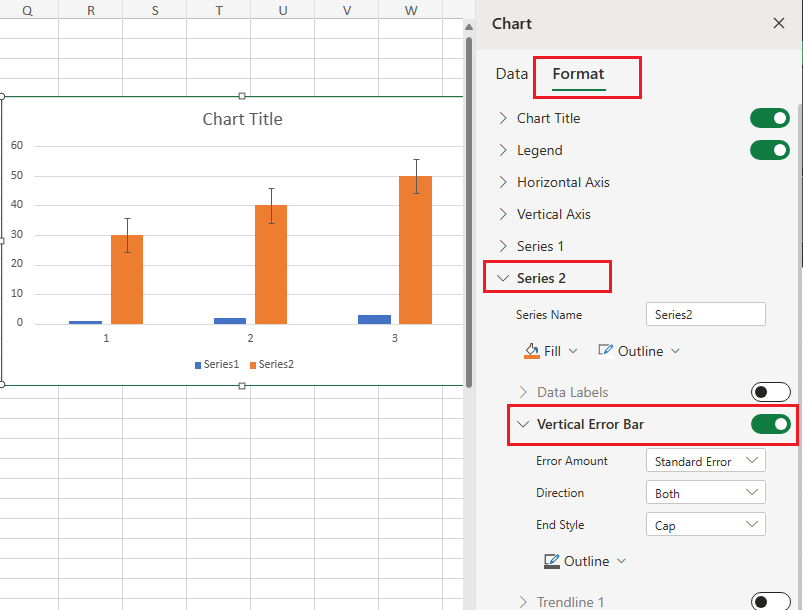Click scroll up arrow of worksheet scrollbar

(x=469, y=27)
